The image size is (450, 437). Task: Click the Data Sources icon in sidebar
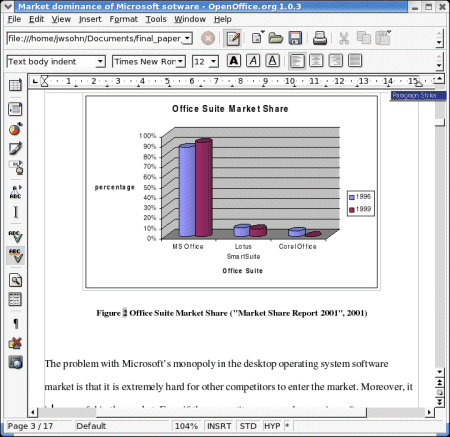click(15, 300)
